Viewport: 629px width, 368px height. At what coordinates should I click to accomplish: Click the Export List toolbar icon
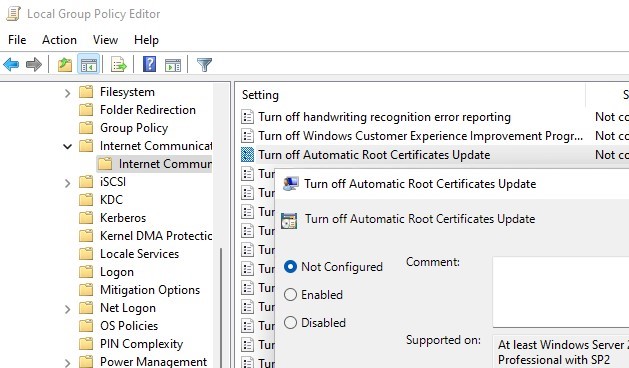[x=119, y=64]
